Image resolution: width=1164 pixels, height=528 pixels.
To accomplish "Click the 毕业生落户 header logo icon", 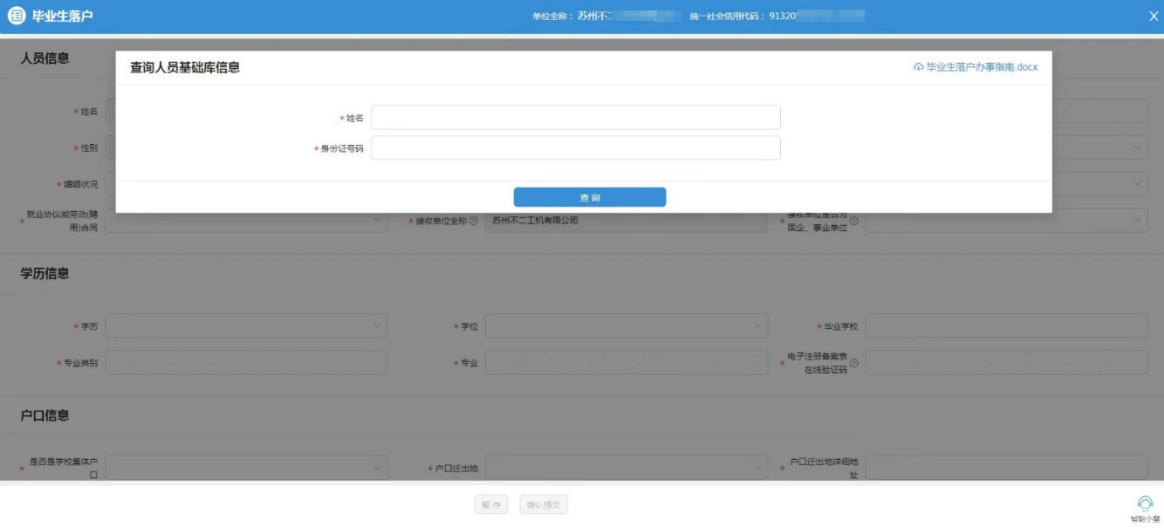I will [x=16, y=16].
